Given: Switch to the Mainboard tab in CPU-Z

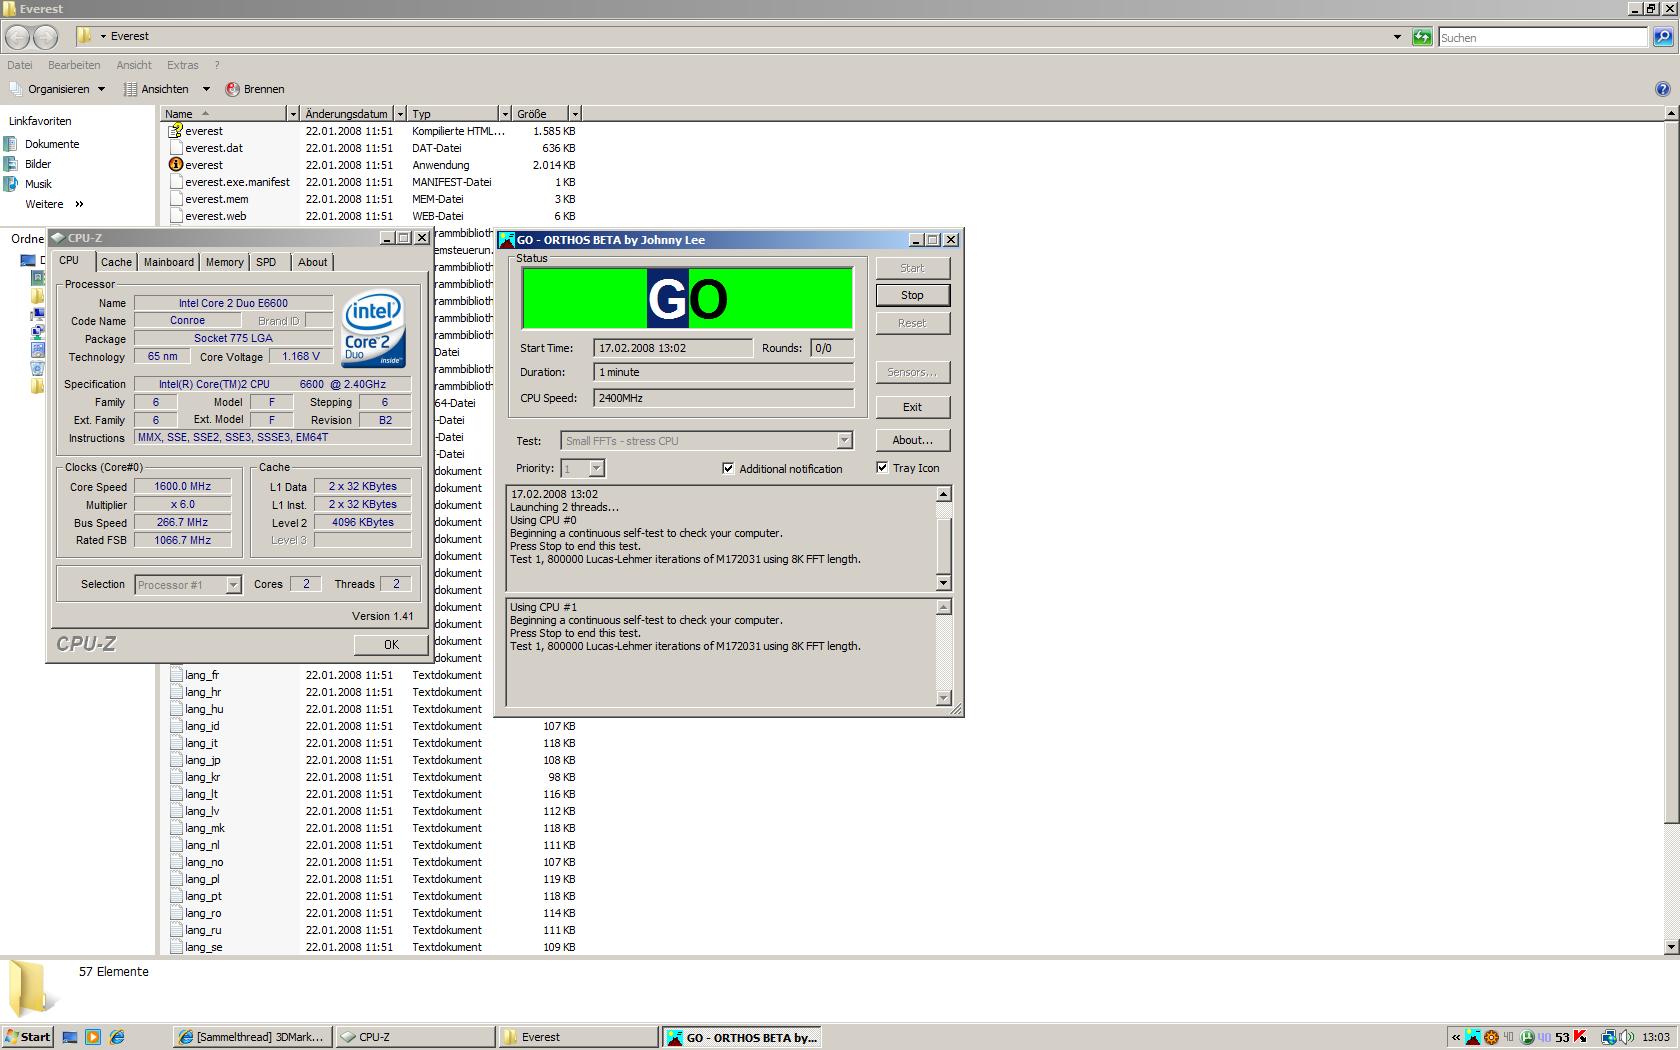Looking at the screenshot, I should (x=168, y=262).
